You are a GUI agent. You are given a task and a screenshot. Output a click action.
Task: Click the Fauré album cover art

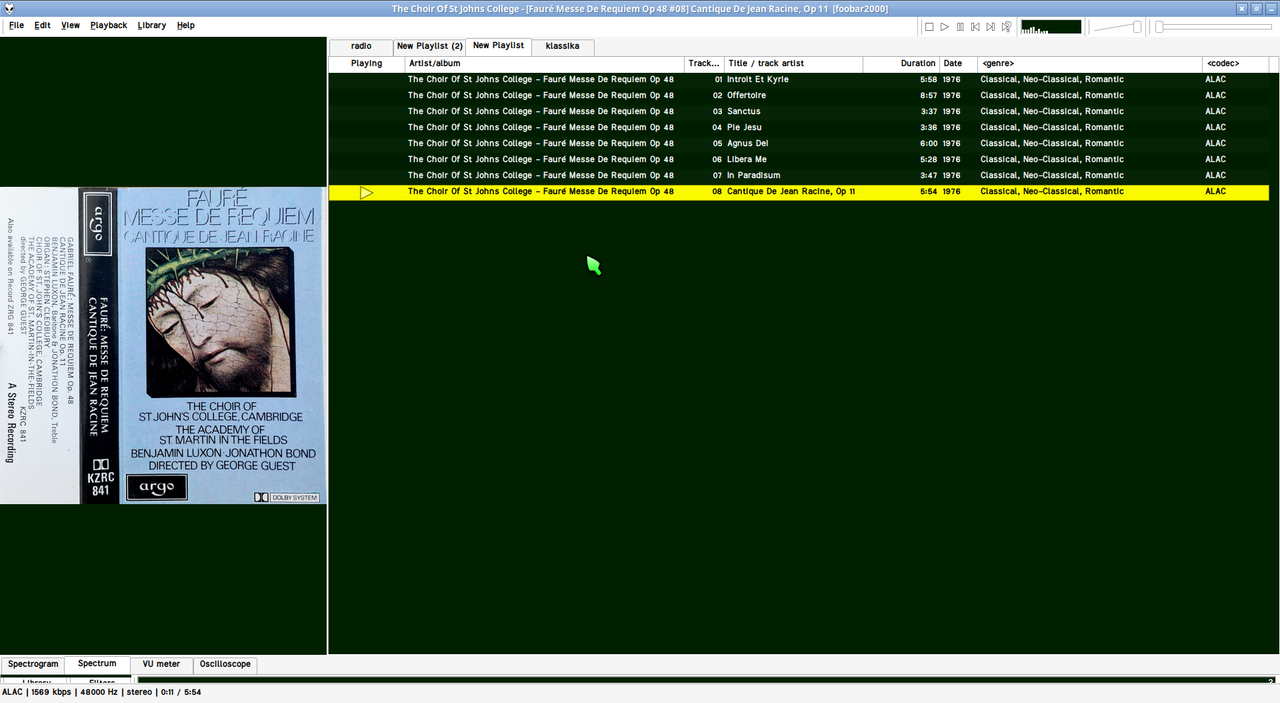[x=163, y=346]
